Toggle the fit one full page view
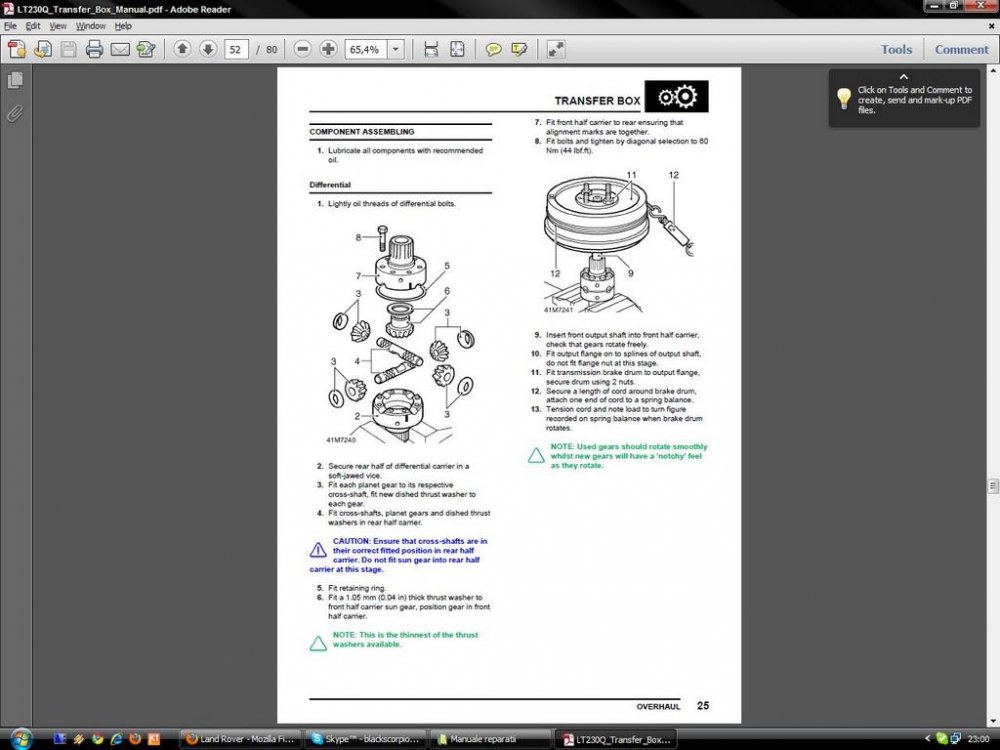1000x750 pixels. pyautogui.click(x=457, y=49)
